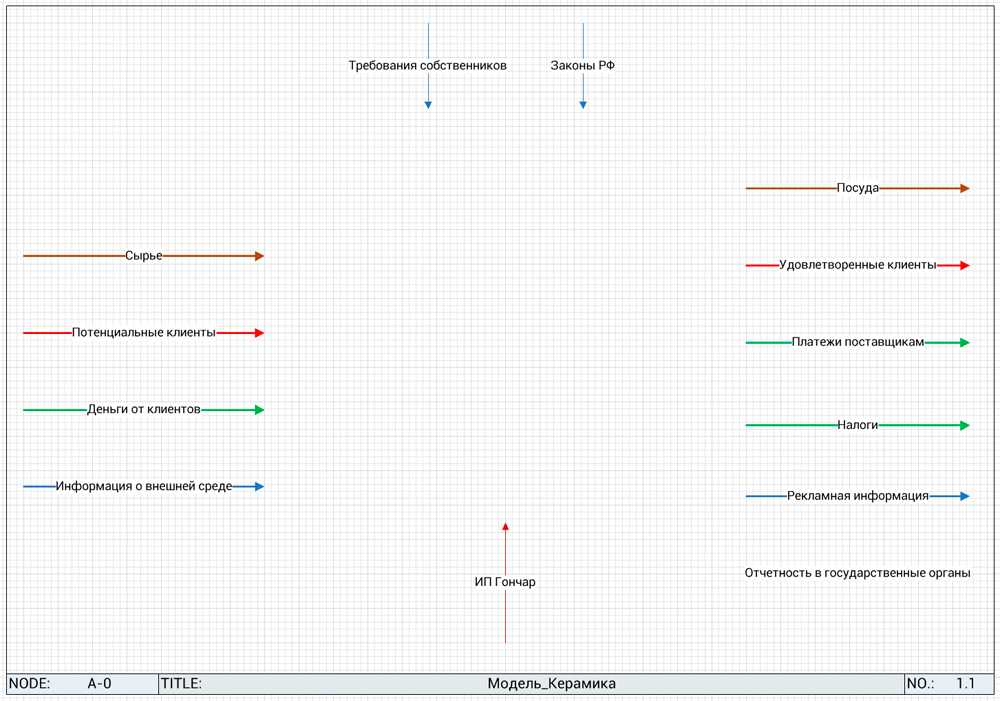
Task: Click the 'Потенциальные клиенты' arrow label
Action: pyautogui.click(x=143, y=333)
